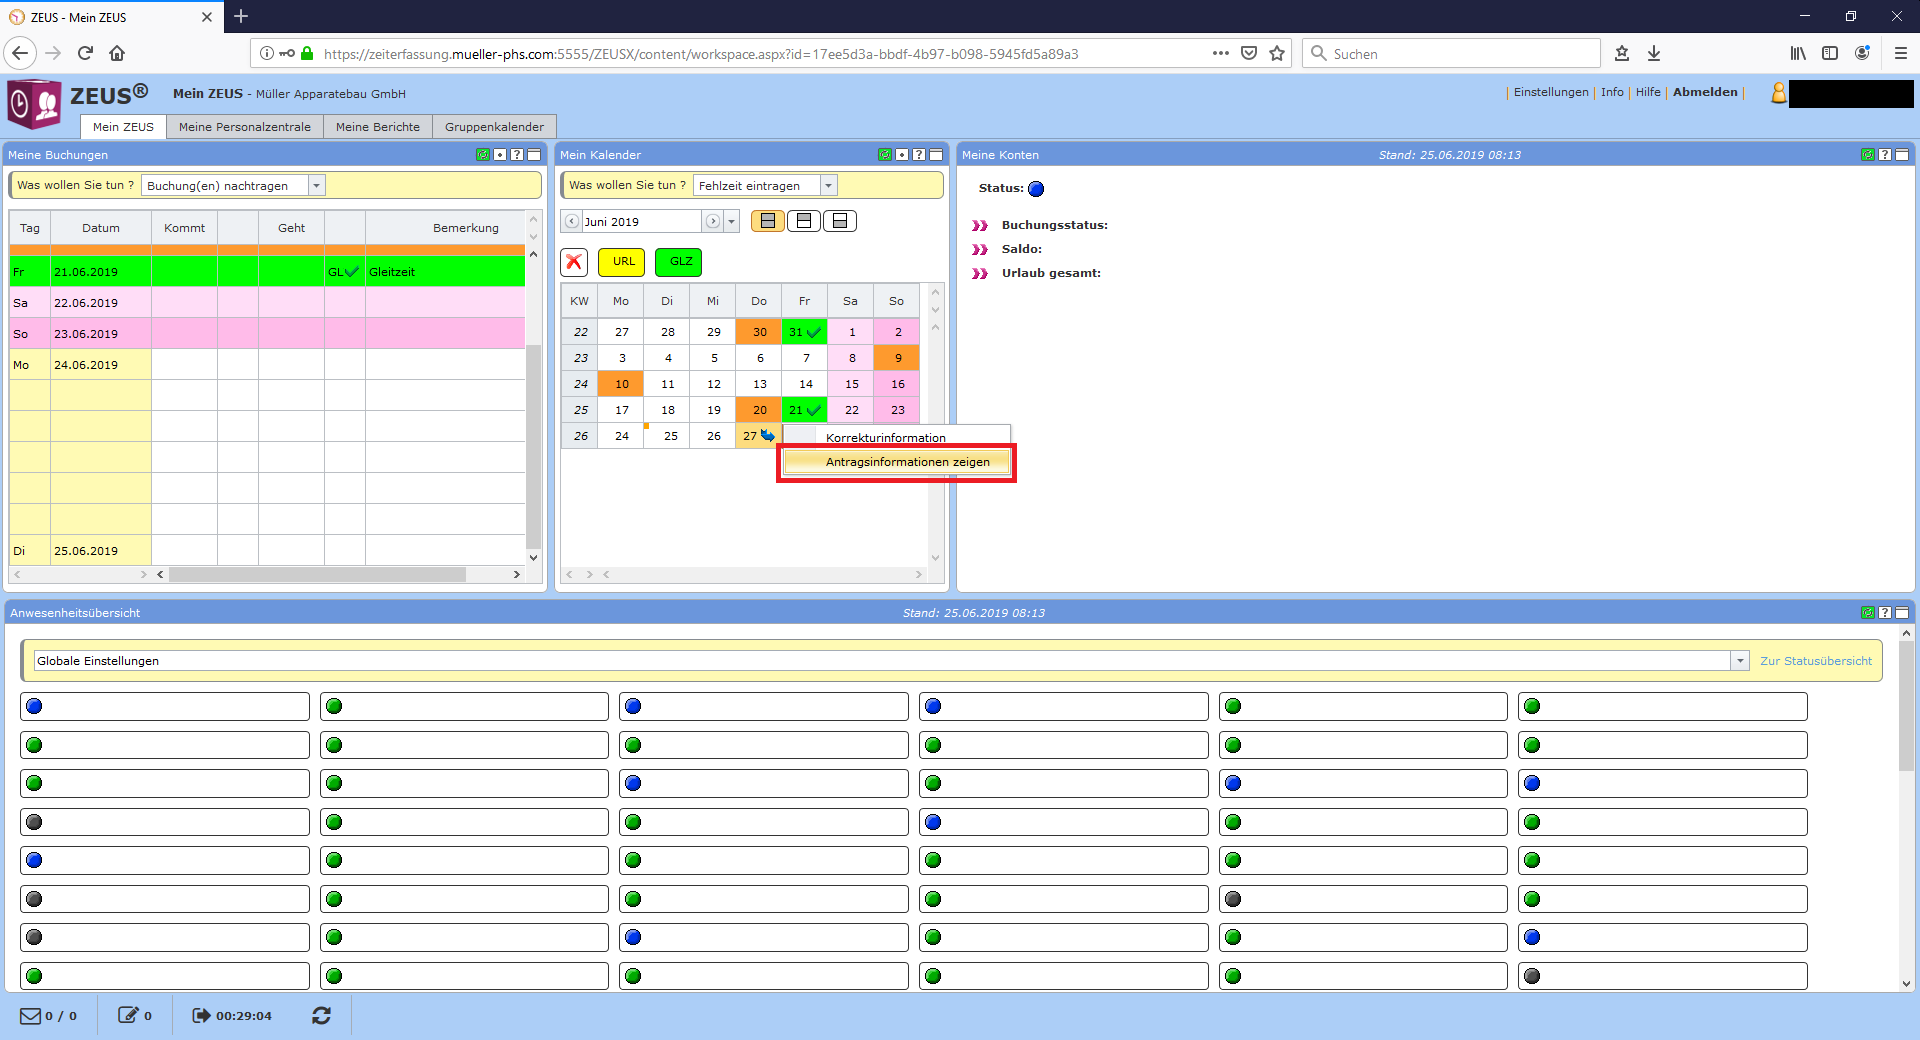Expand the Buchung(en) nachtragen dropdown

point(316,186)
